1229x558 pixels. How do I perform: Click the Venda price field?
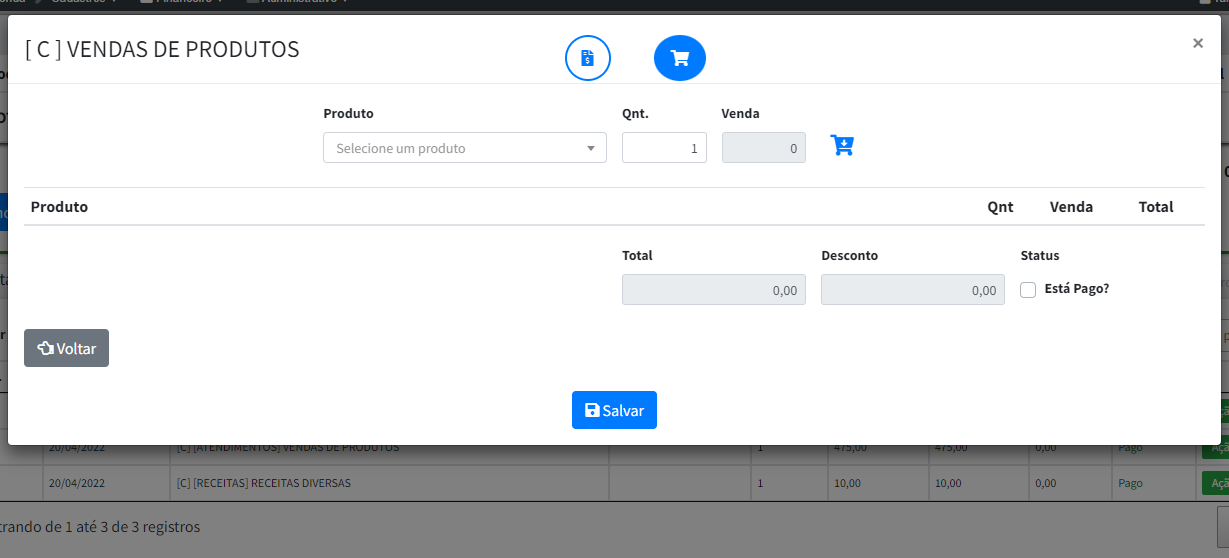tap(763, 148)
